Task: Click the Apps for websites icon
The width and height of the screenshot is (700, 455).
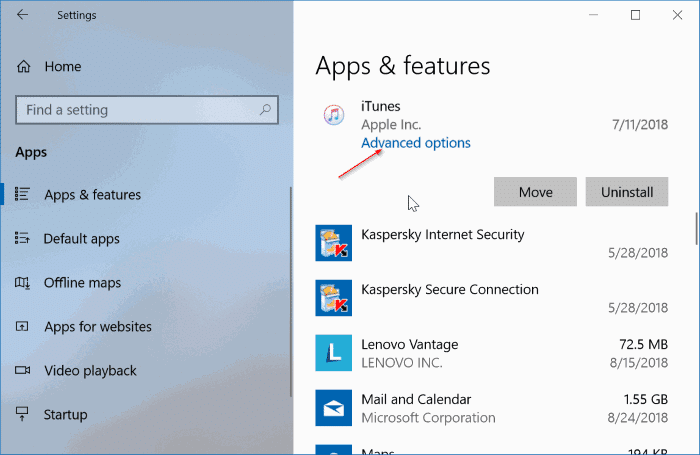Action: click(22, 326)
